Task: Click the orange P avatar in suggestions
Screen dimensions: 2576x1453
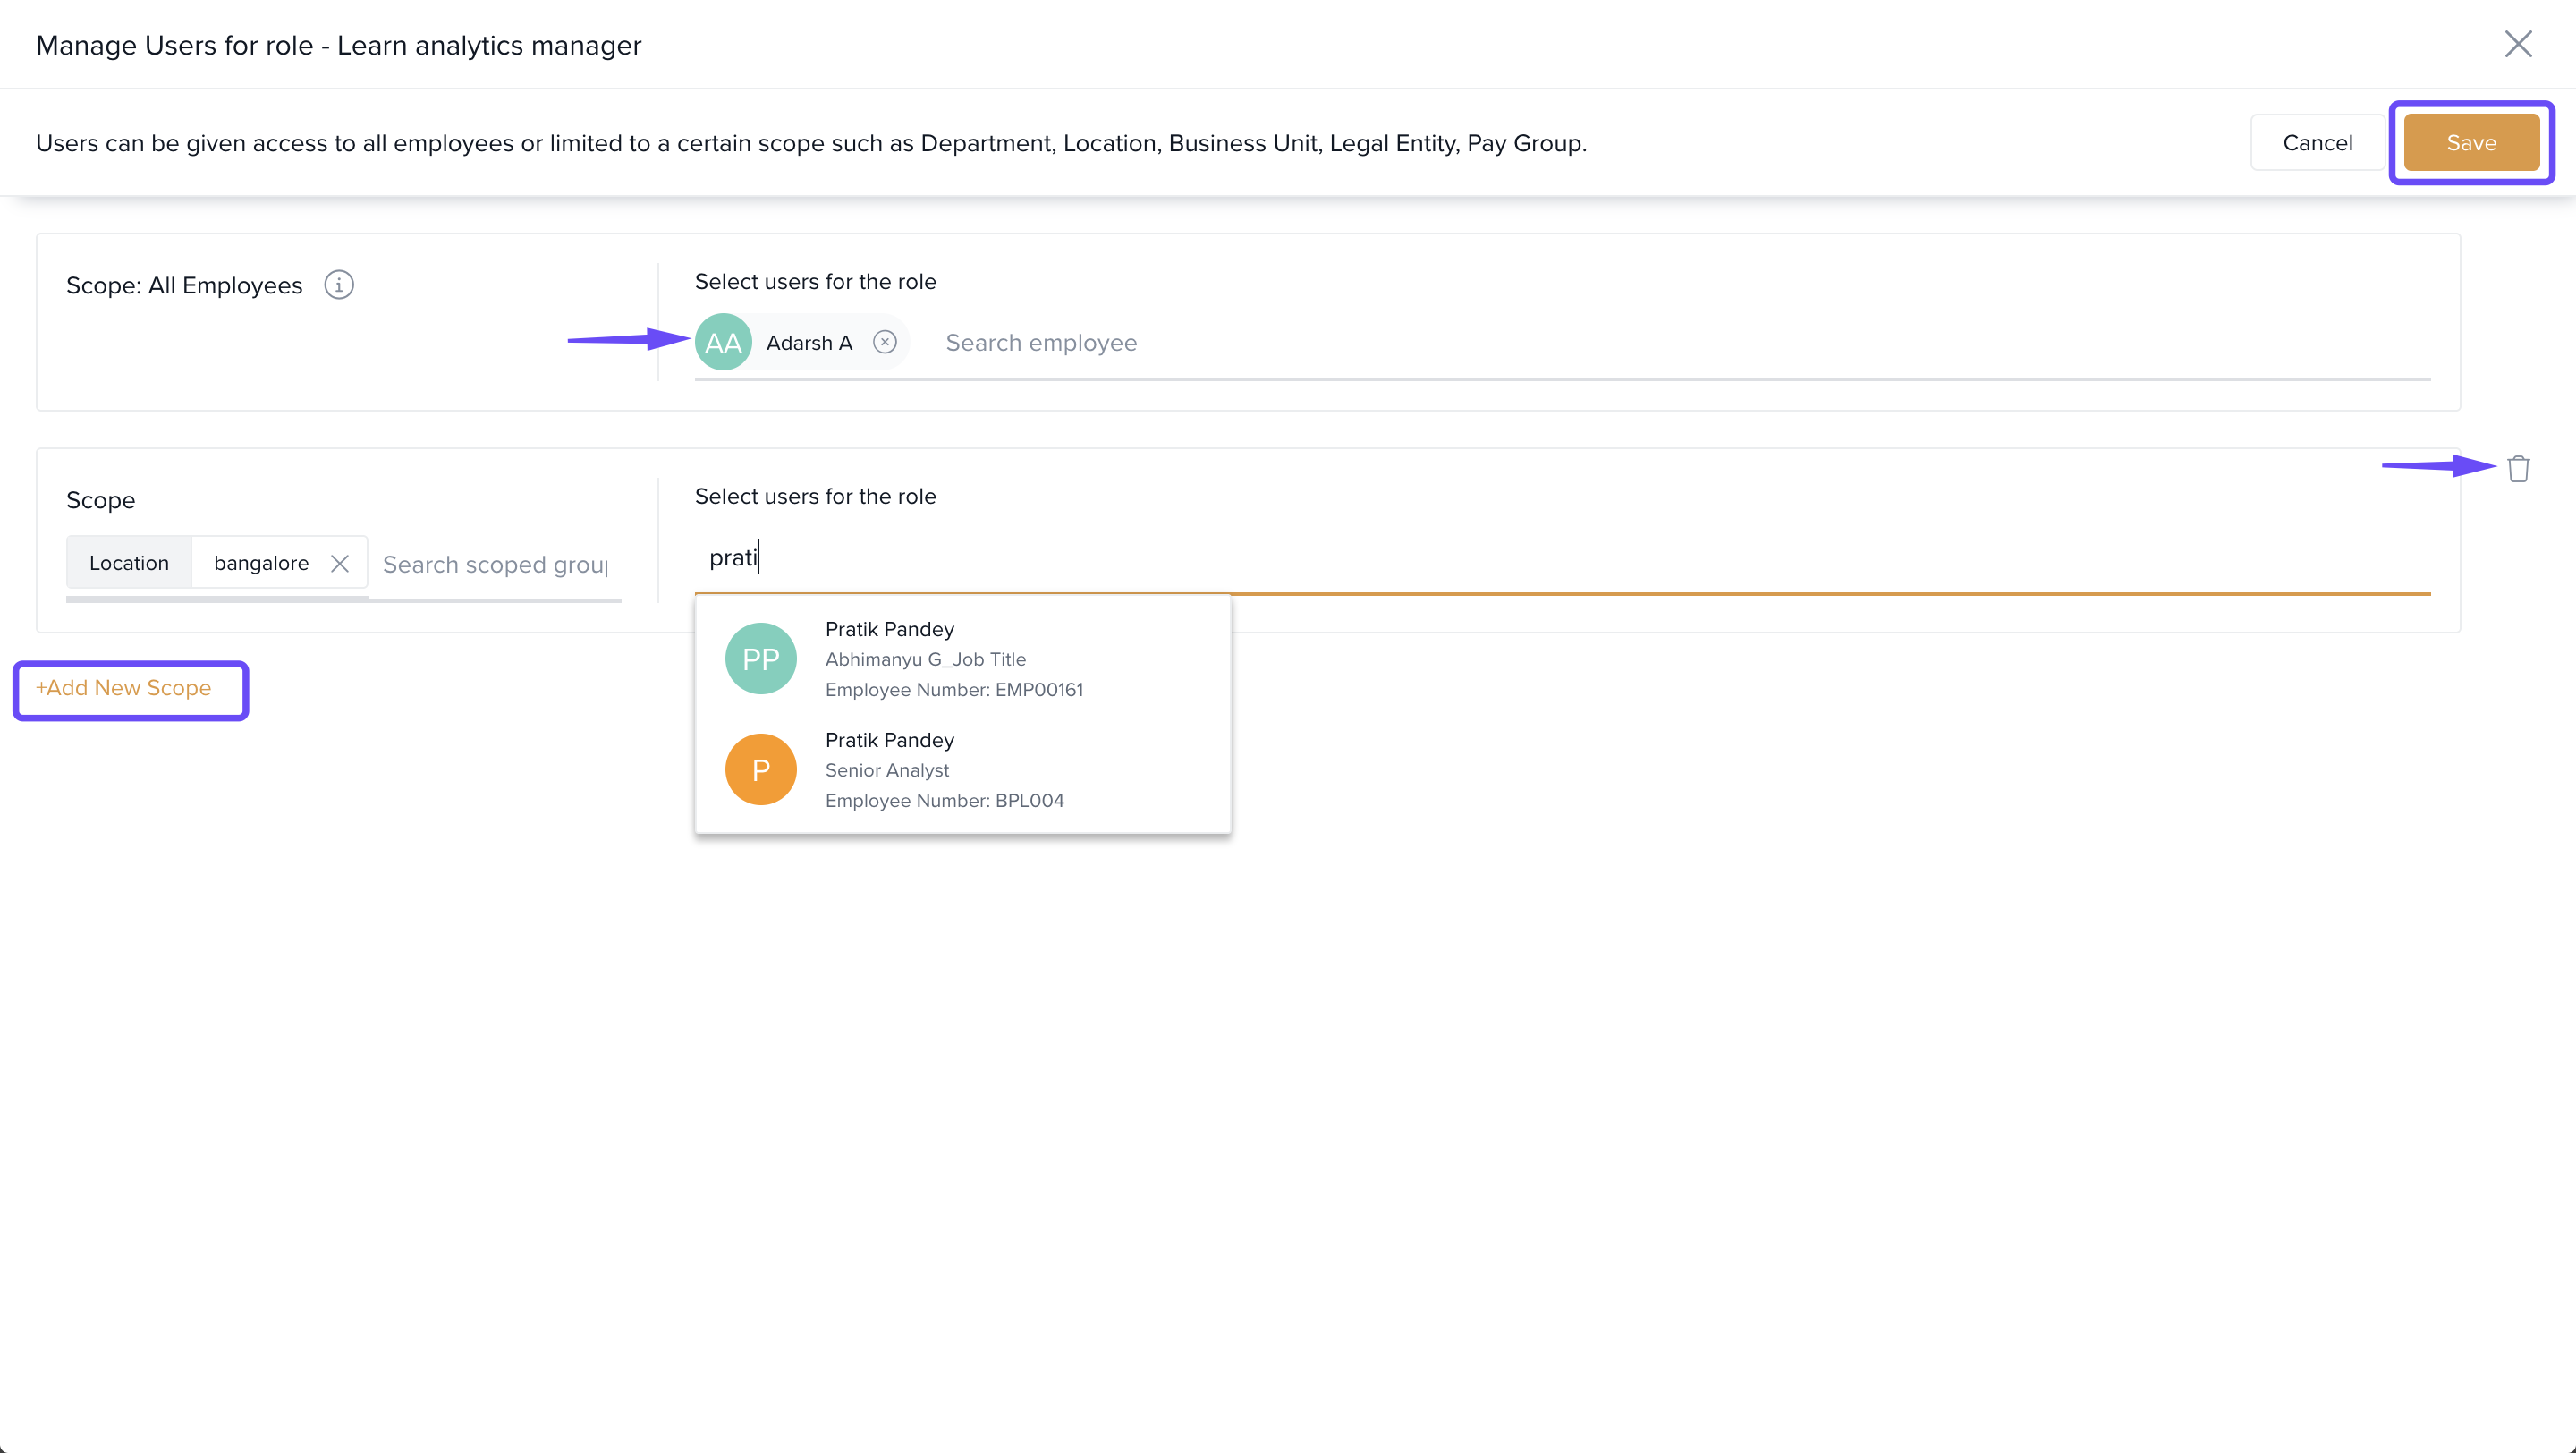Action: click(760, 769)
